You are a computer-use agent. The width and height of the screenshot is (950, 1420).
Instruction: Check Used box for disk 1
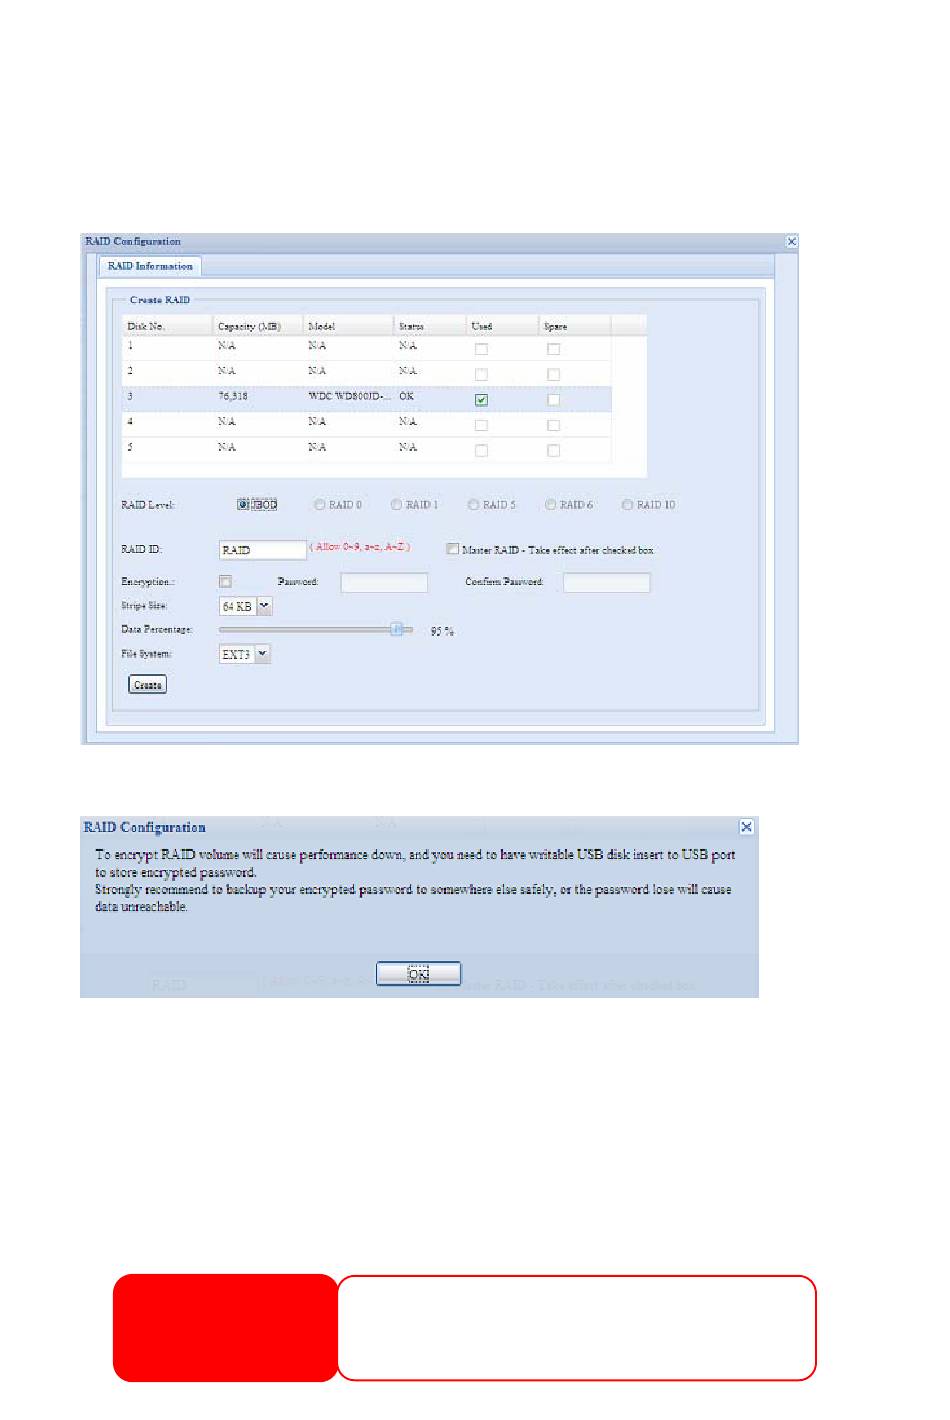pyautogui.click(x=481, y=349)
